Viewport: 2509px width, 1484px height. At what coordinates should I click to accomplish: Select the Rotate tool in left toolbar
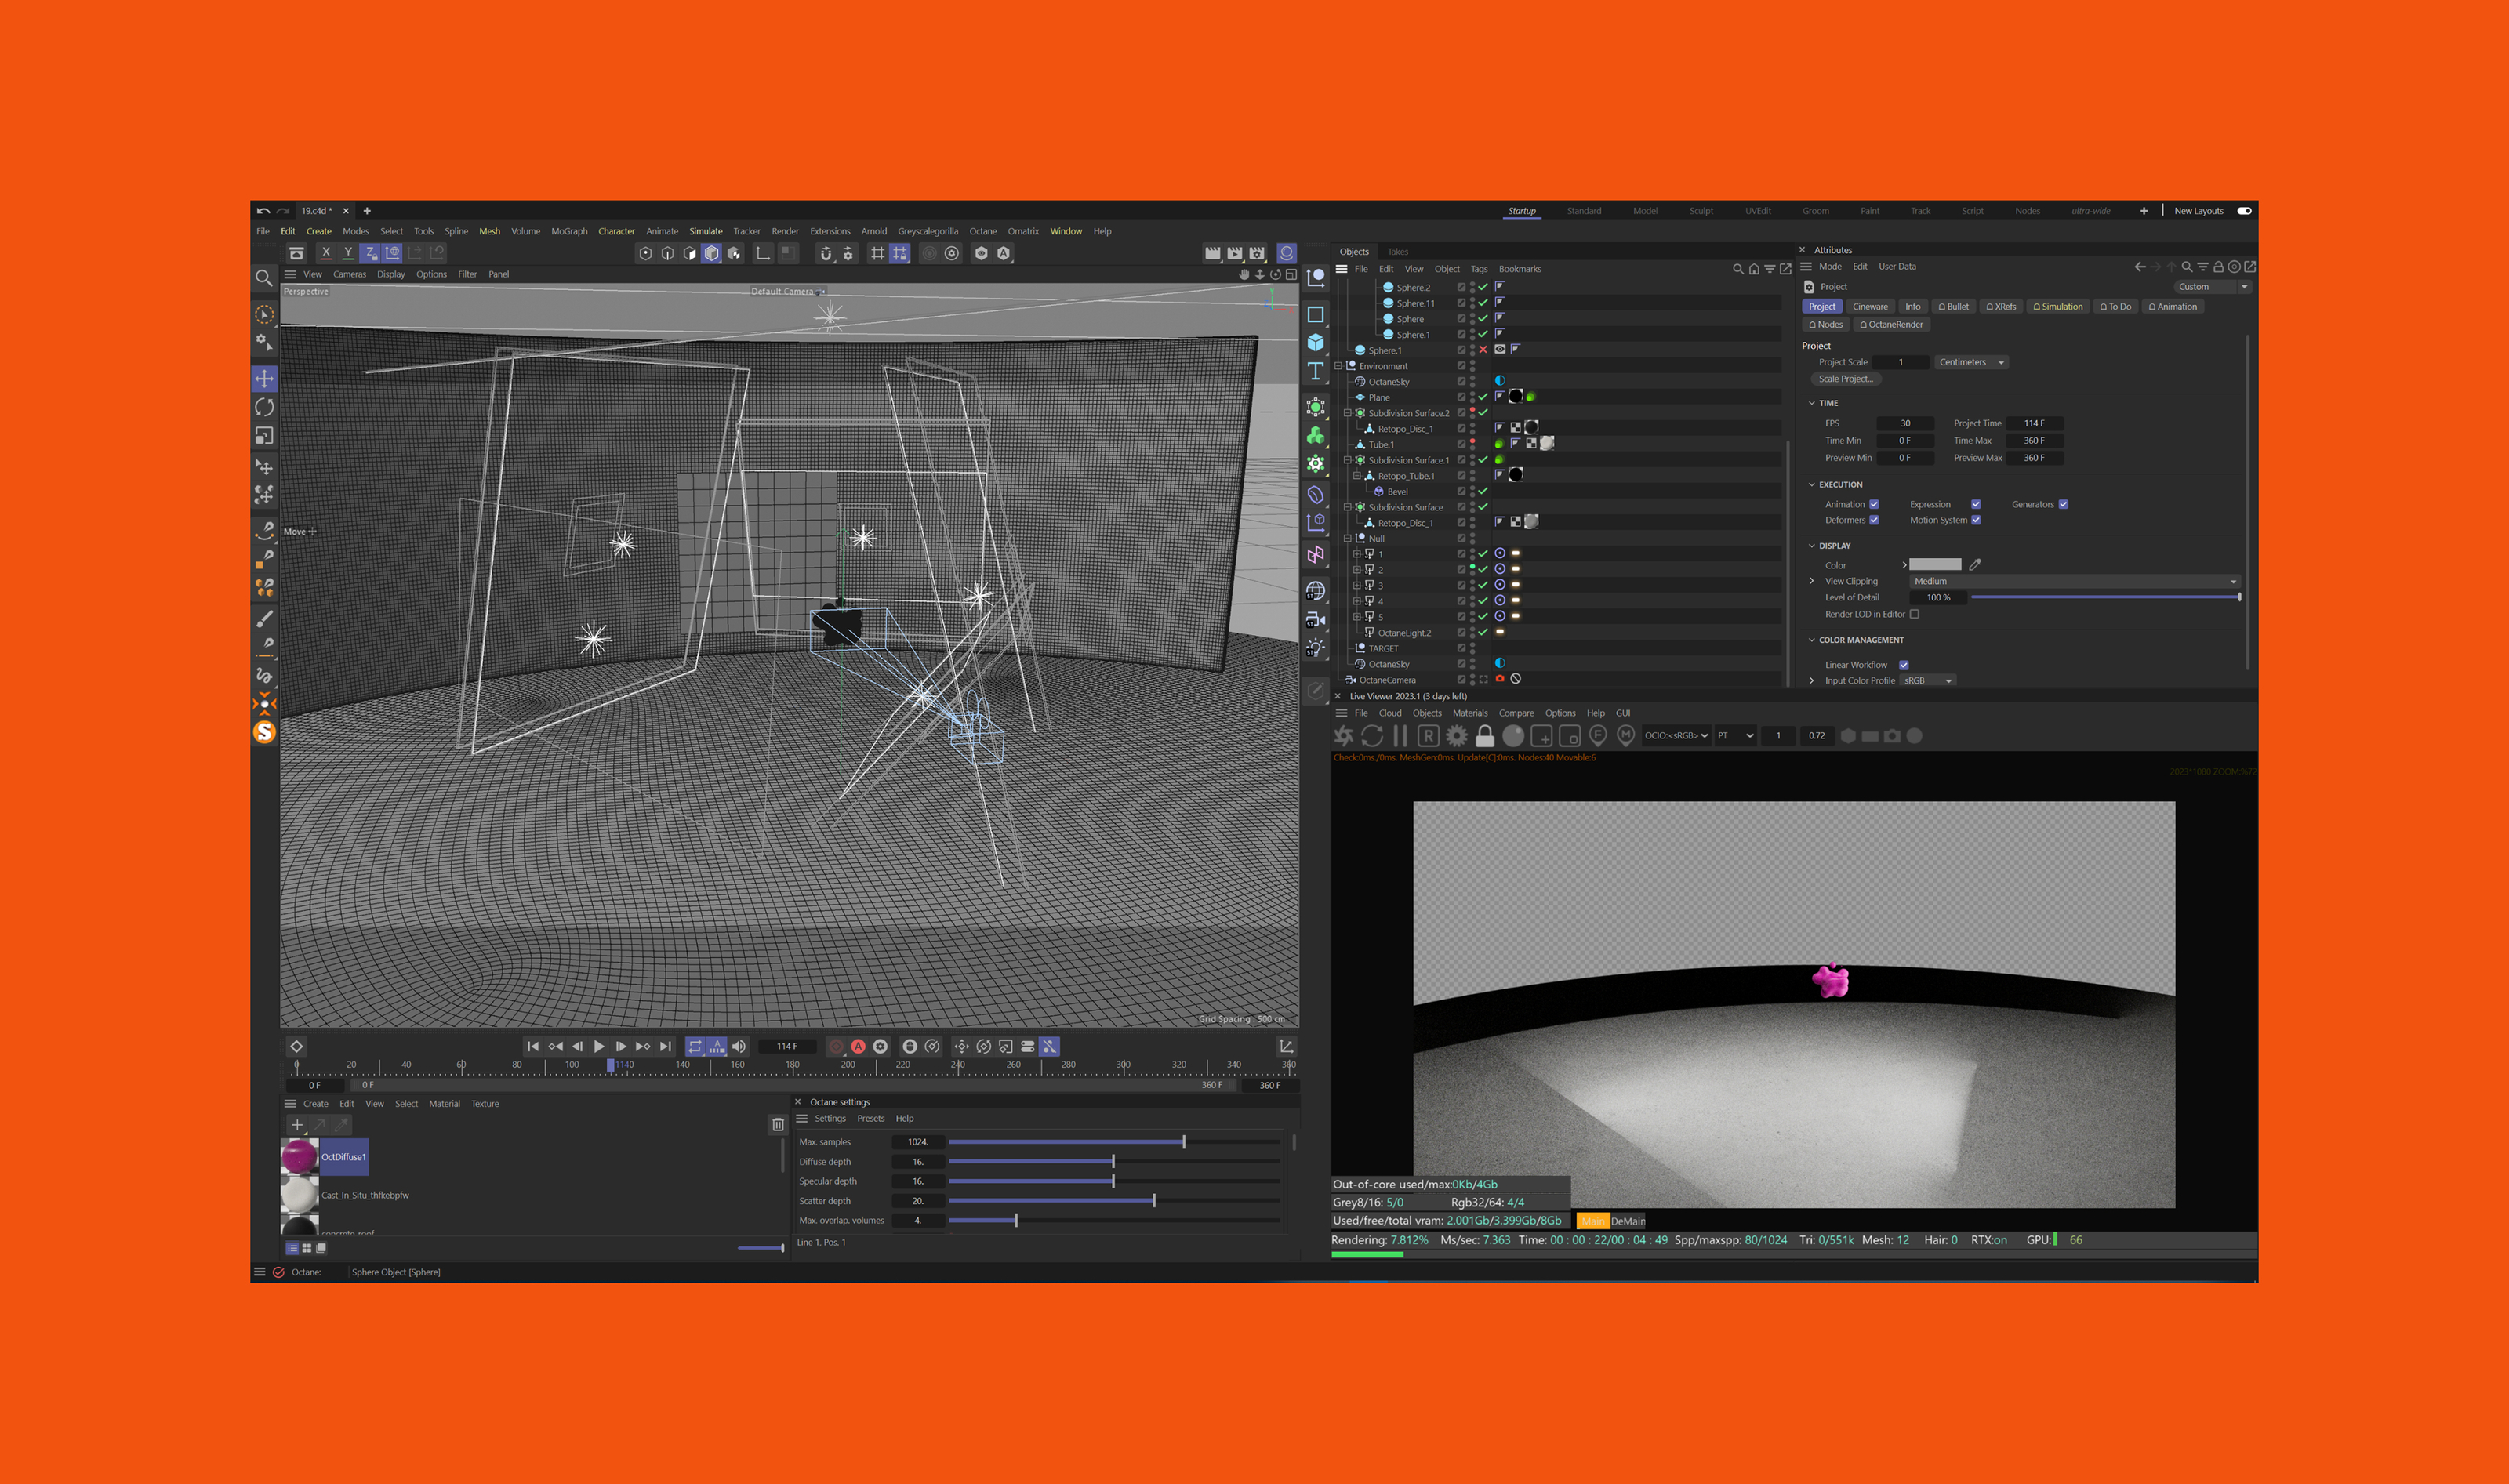[264, 407]
